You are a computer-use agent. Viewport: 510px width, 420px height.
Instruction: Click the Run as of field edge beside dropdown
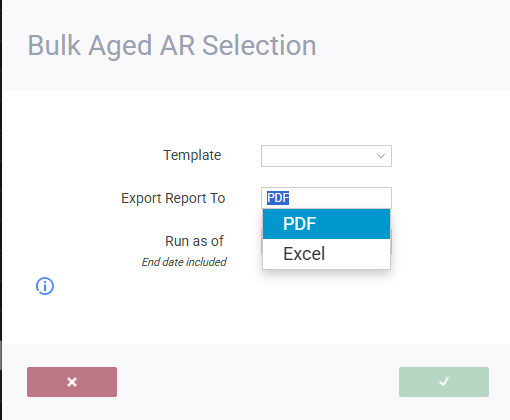(x=391, y=242)
